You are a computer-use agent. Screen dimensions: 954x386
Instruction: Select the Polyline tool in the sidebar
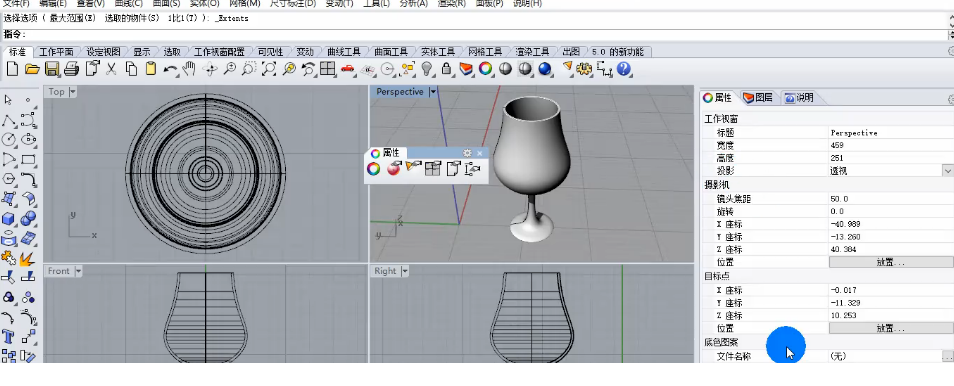click(x=9, y=120)
